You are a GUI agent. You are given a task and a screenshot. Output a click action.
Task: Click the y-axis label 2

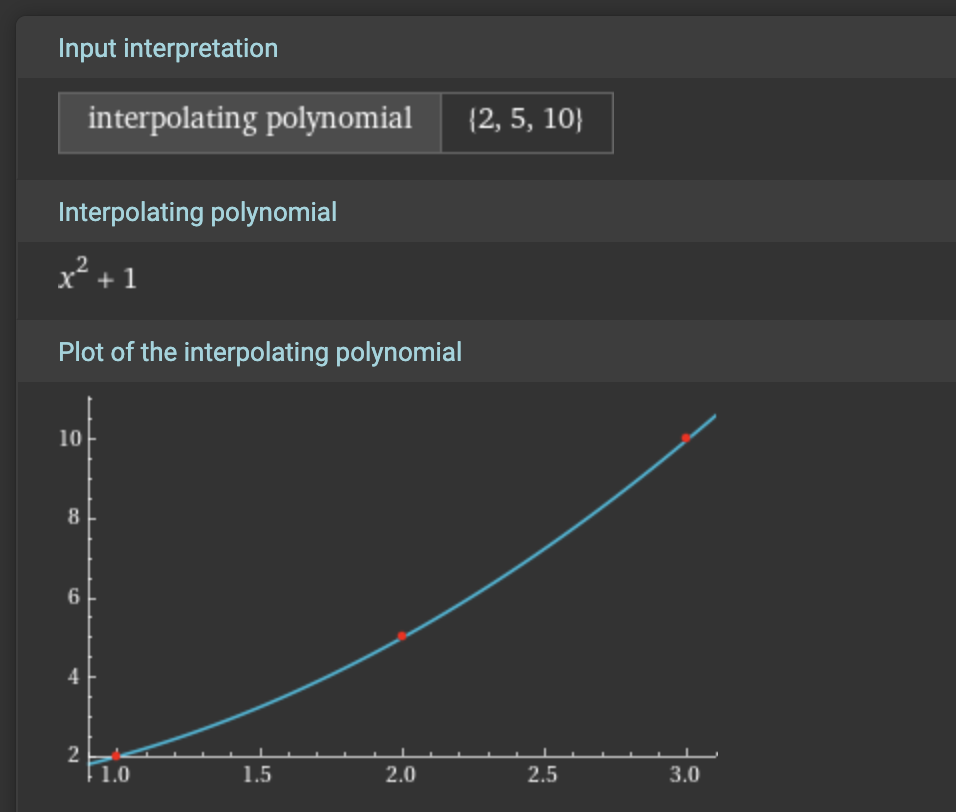74,755
